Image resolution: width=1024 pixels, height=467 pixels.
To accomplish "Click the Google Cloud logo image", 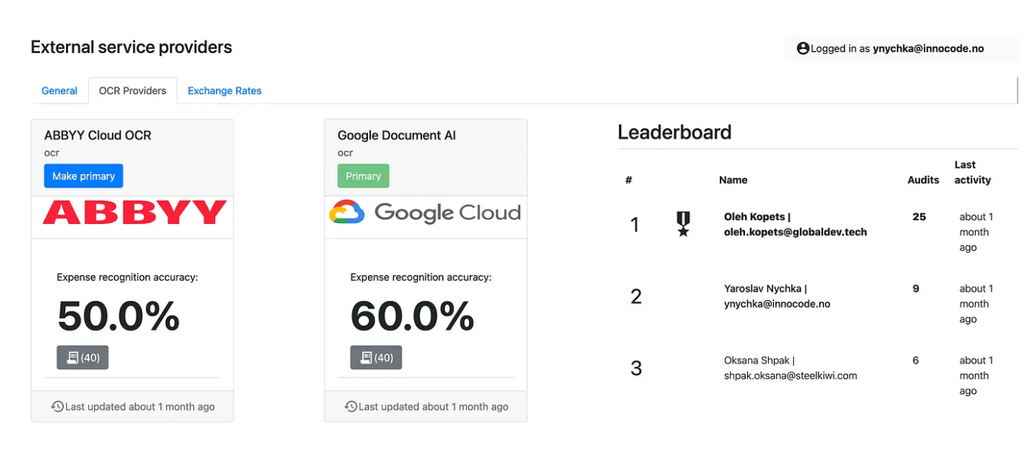I will [x=425, y=213].
